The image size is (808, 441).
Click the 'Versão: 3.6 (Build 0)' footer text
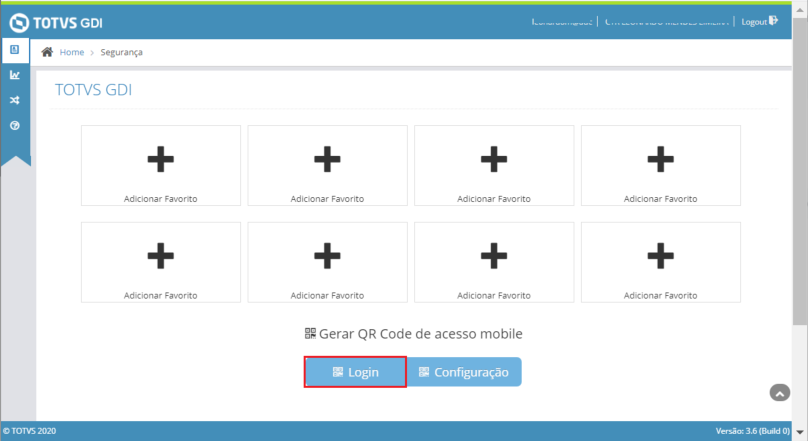coord(752,431)
